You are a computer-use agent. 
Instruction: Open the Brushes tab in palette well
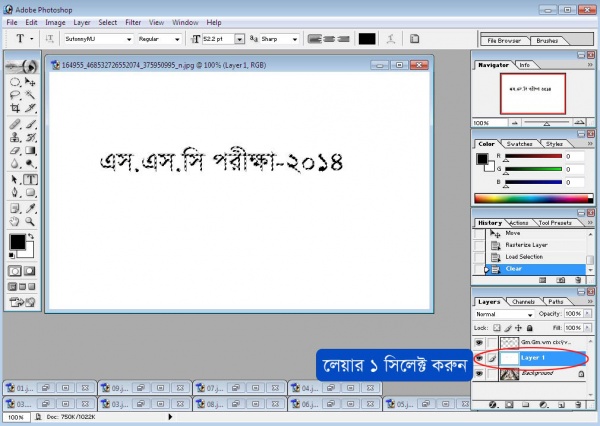point(547,41)
